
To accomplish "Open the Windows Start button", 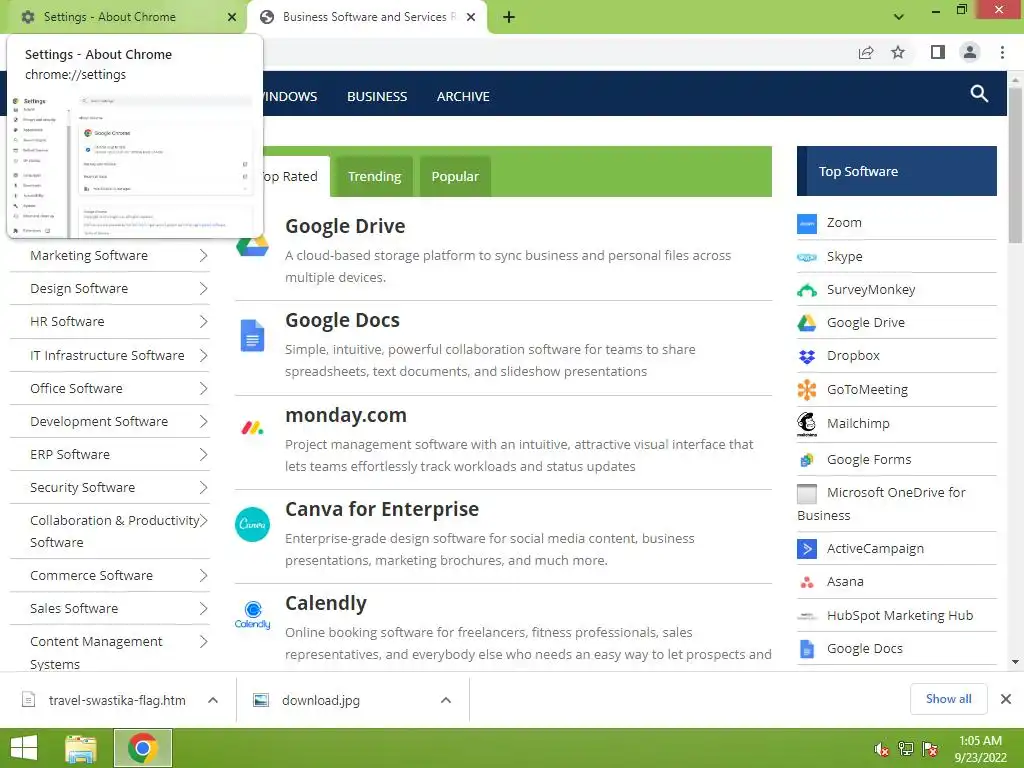I will [x=24, y=748].
